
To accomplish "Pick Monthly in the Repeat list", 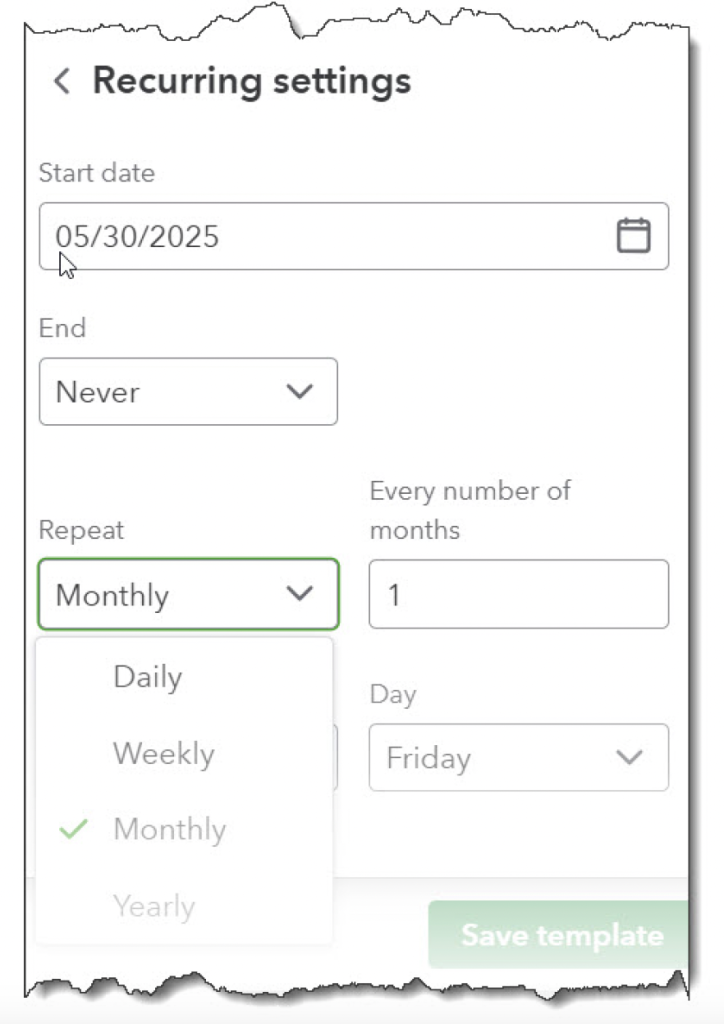I will click(170, 829).
